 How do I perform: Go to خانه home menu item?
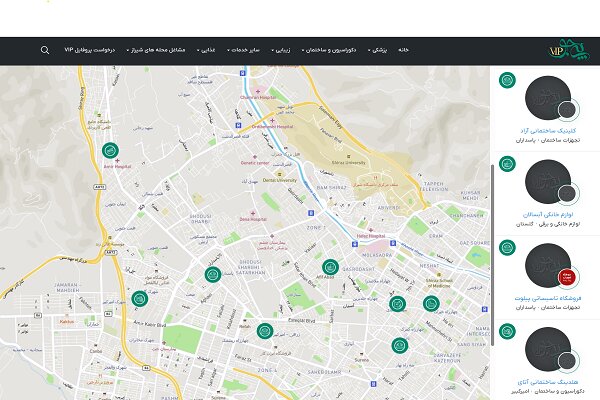point(403,50)
